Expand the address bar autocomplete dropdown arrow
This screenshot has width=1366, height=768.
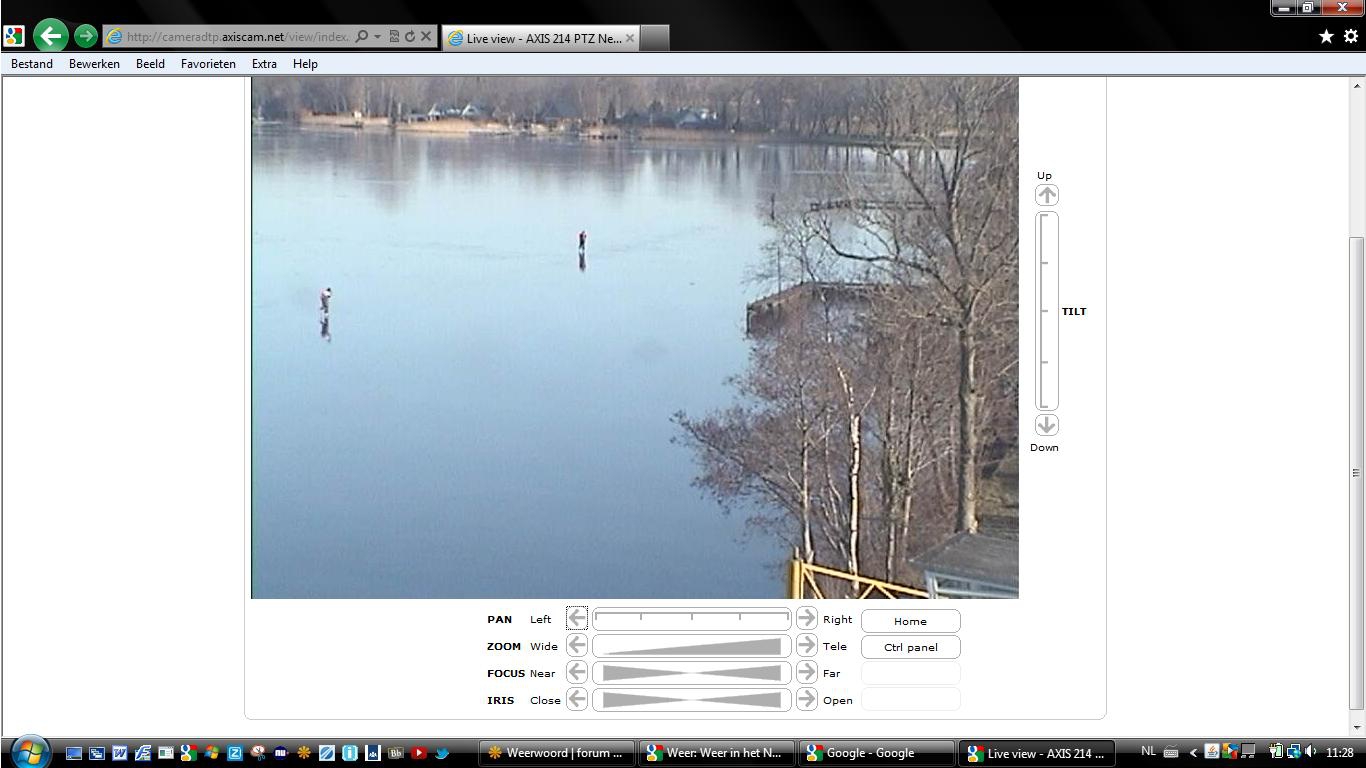click(x=377, y=37)
